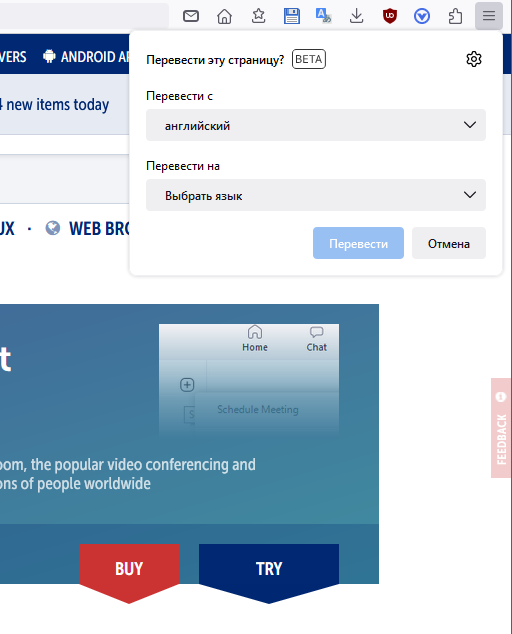
Task: Go to the Home page icon
Action: pos(224,16)
